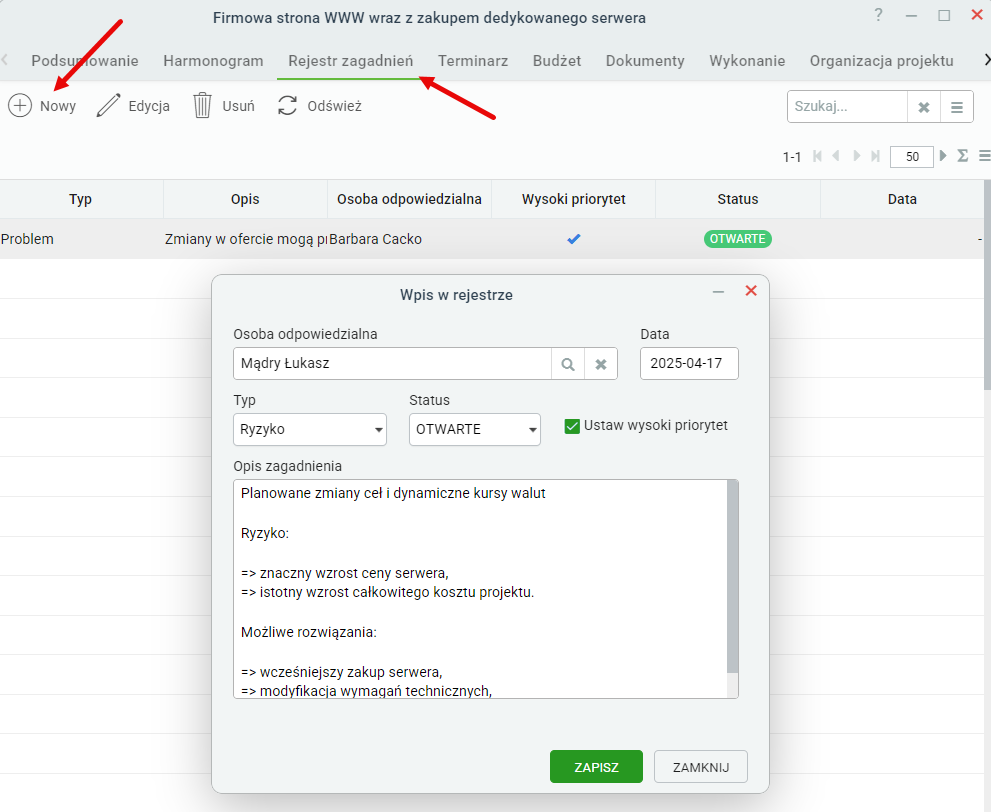Click the page size field showing 50
Screen dimensions: 991x812
coord(911,157)
